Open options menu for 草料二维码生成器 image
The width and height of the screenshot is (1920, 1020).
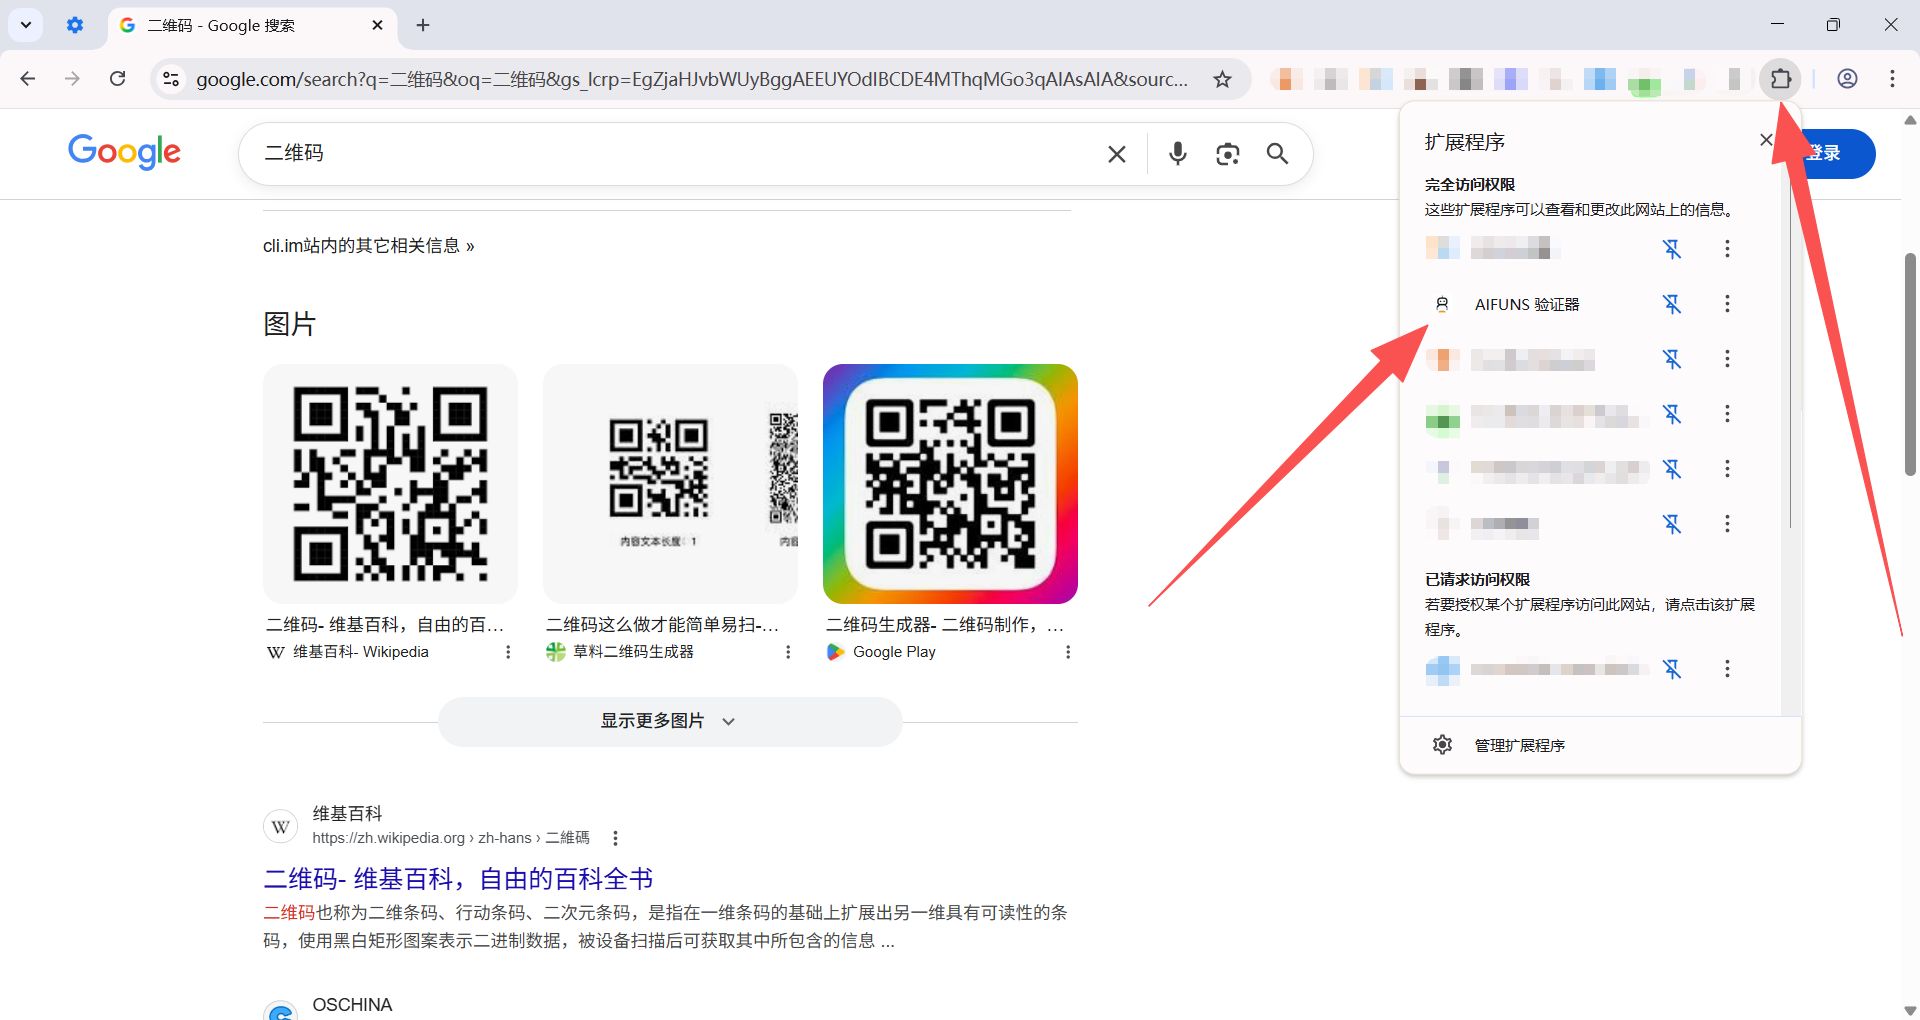pos(788,652)
